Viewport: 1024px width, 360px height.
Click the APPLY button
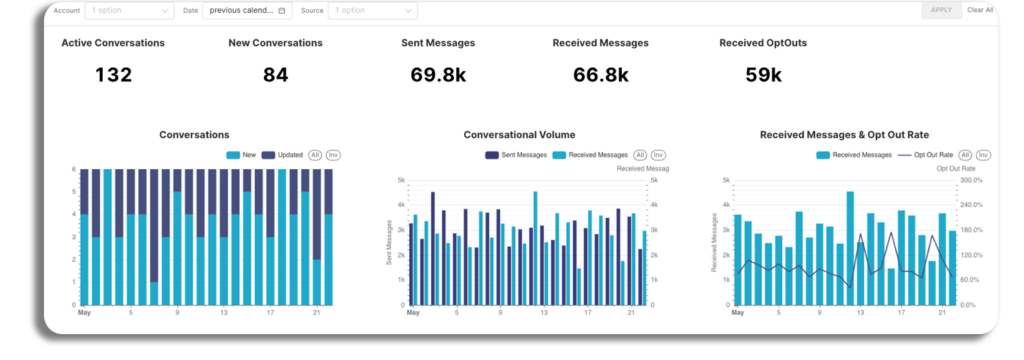coord(941,10)
